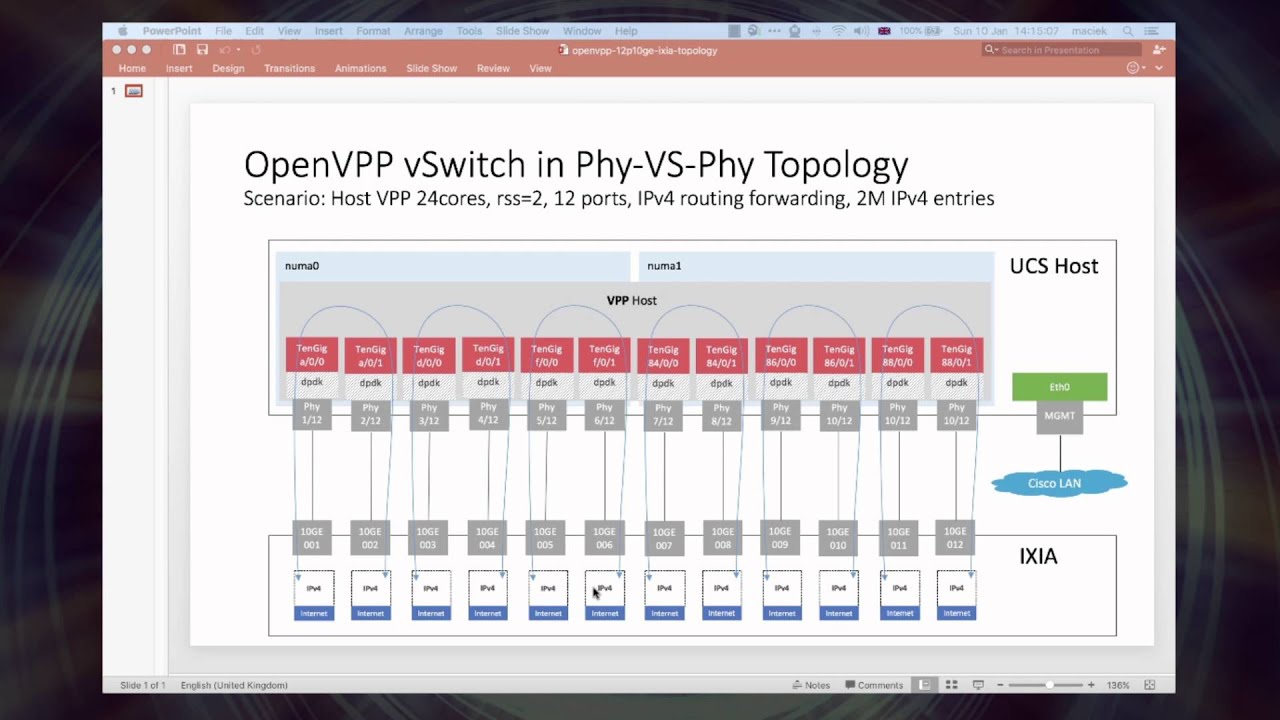1280x720 pixels.
Task: Click the Wi-Fi status icon
Action: tap(838, 31)
